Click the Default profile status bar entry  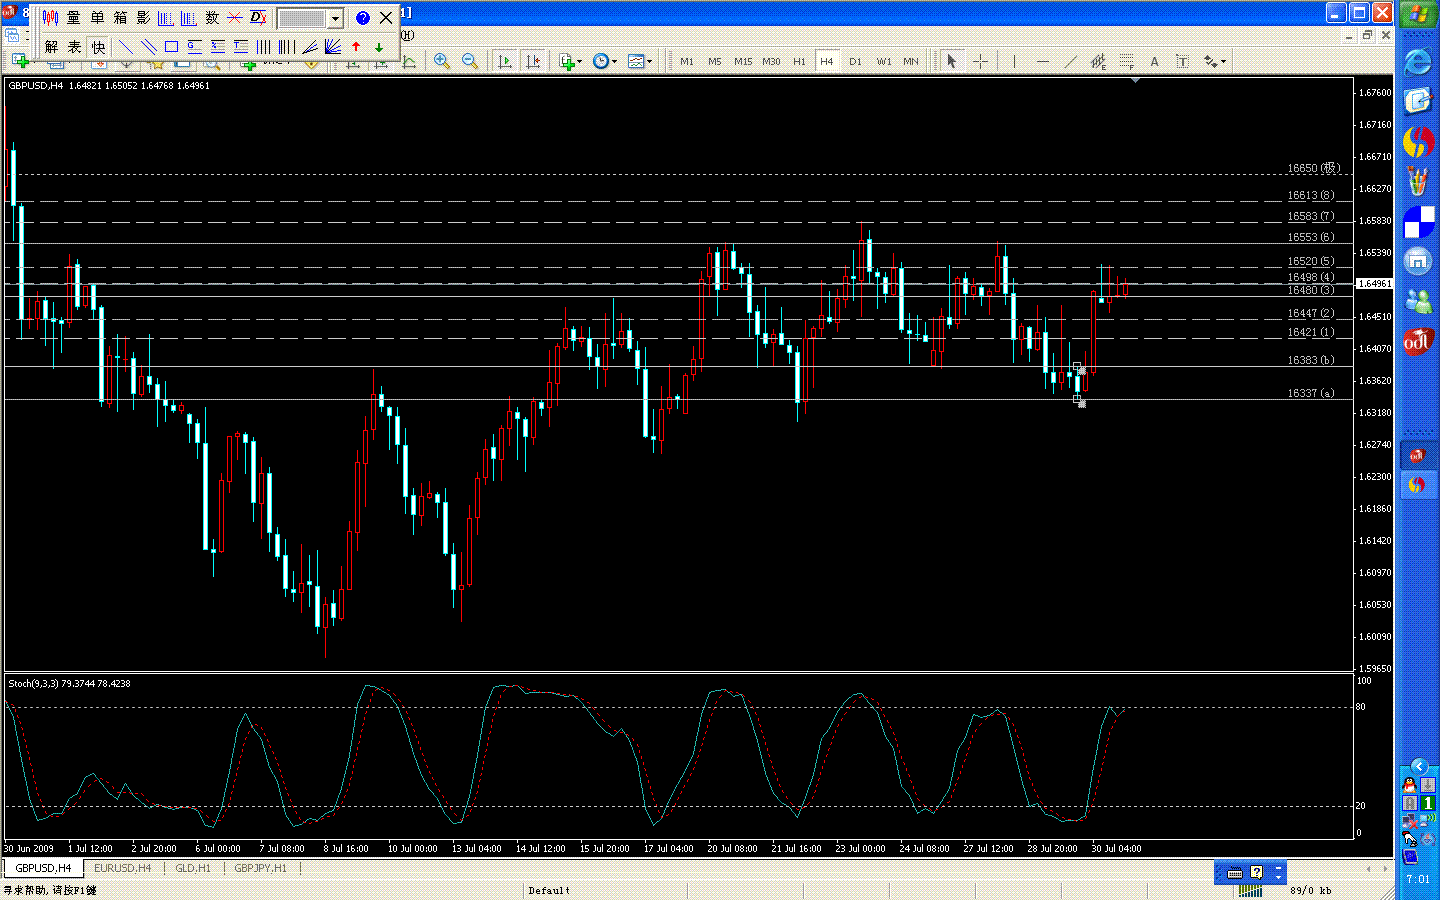tap(549, 890)
